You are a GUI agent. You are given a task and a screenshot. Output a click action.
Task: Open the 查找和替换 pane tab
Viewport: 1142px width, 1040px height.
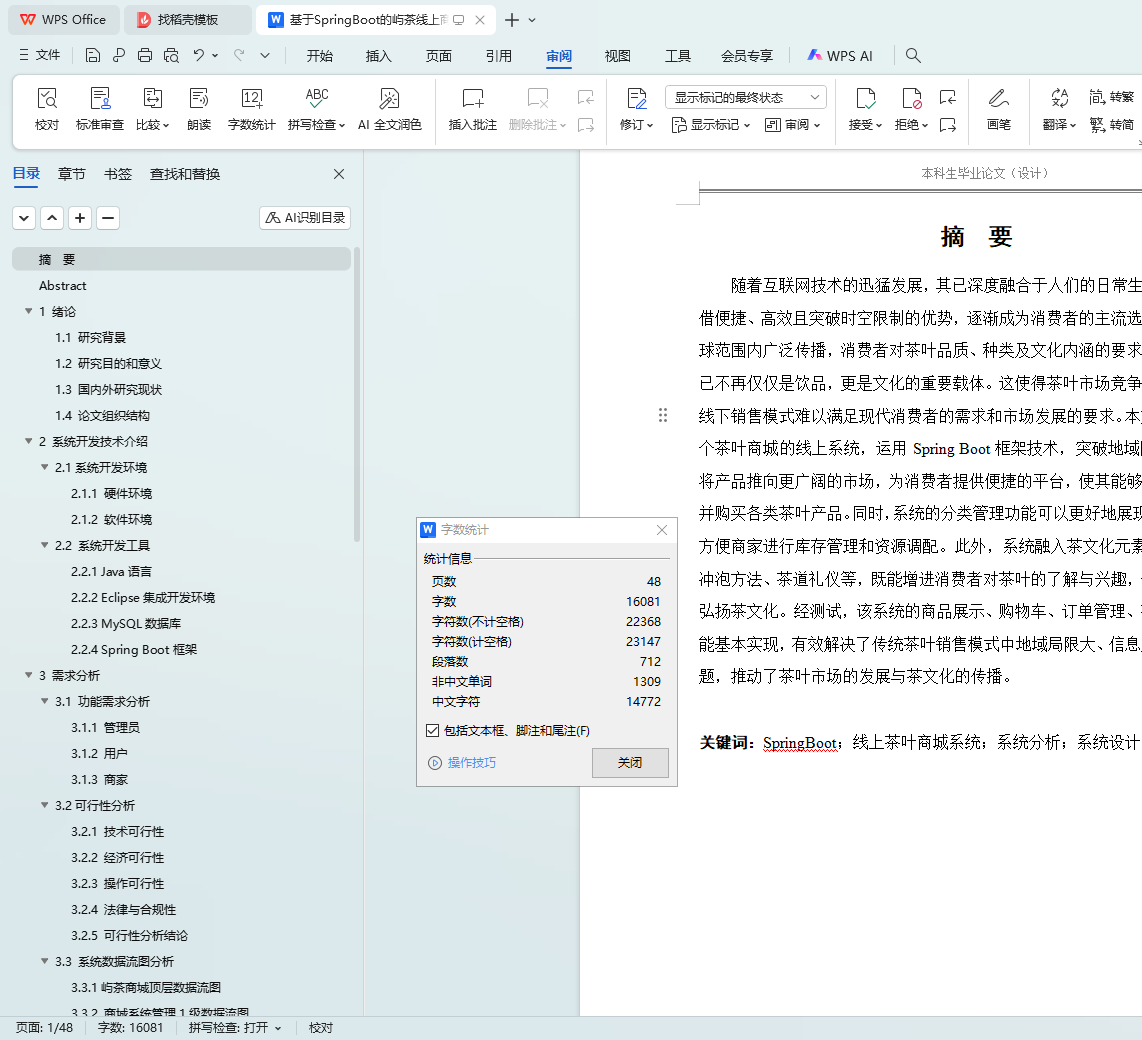tap(185, 174)
